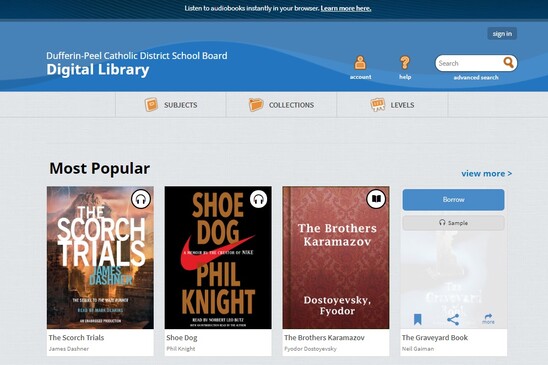Open the LEVELS menu
Image resolution: width=548 pixels, height=365 pixels.
[x=392, y=105]
